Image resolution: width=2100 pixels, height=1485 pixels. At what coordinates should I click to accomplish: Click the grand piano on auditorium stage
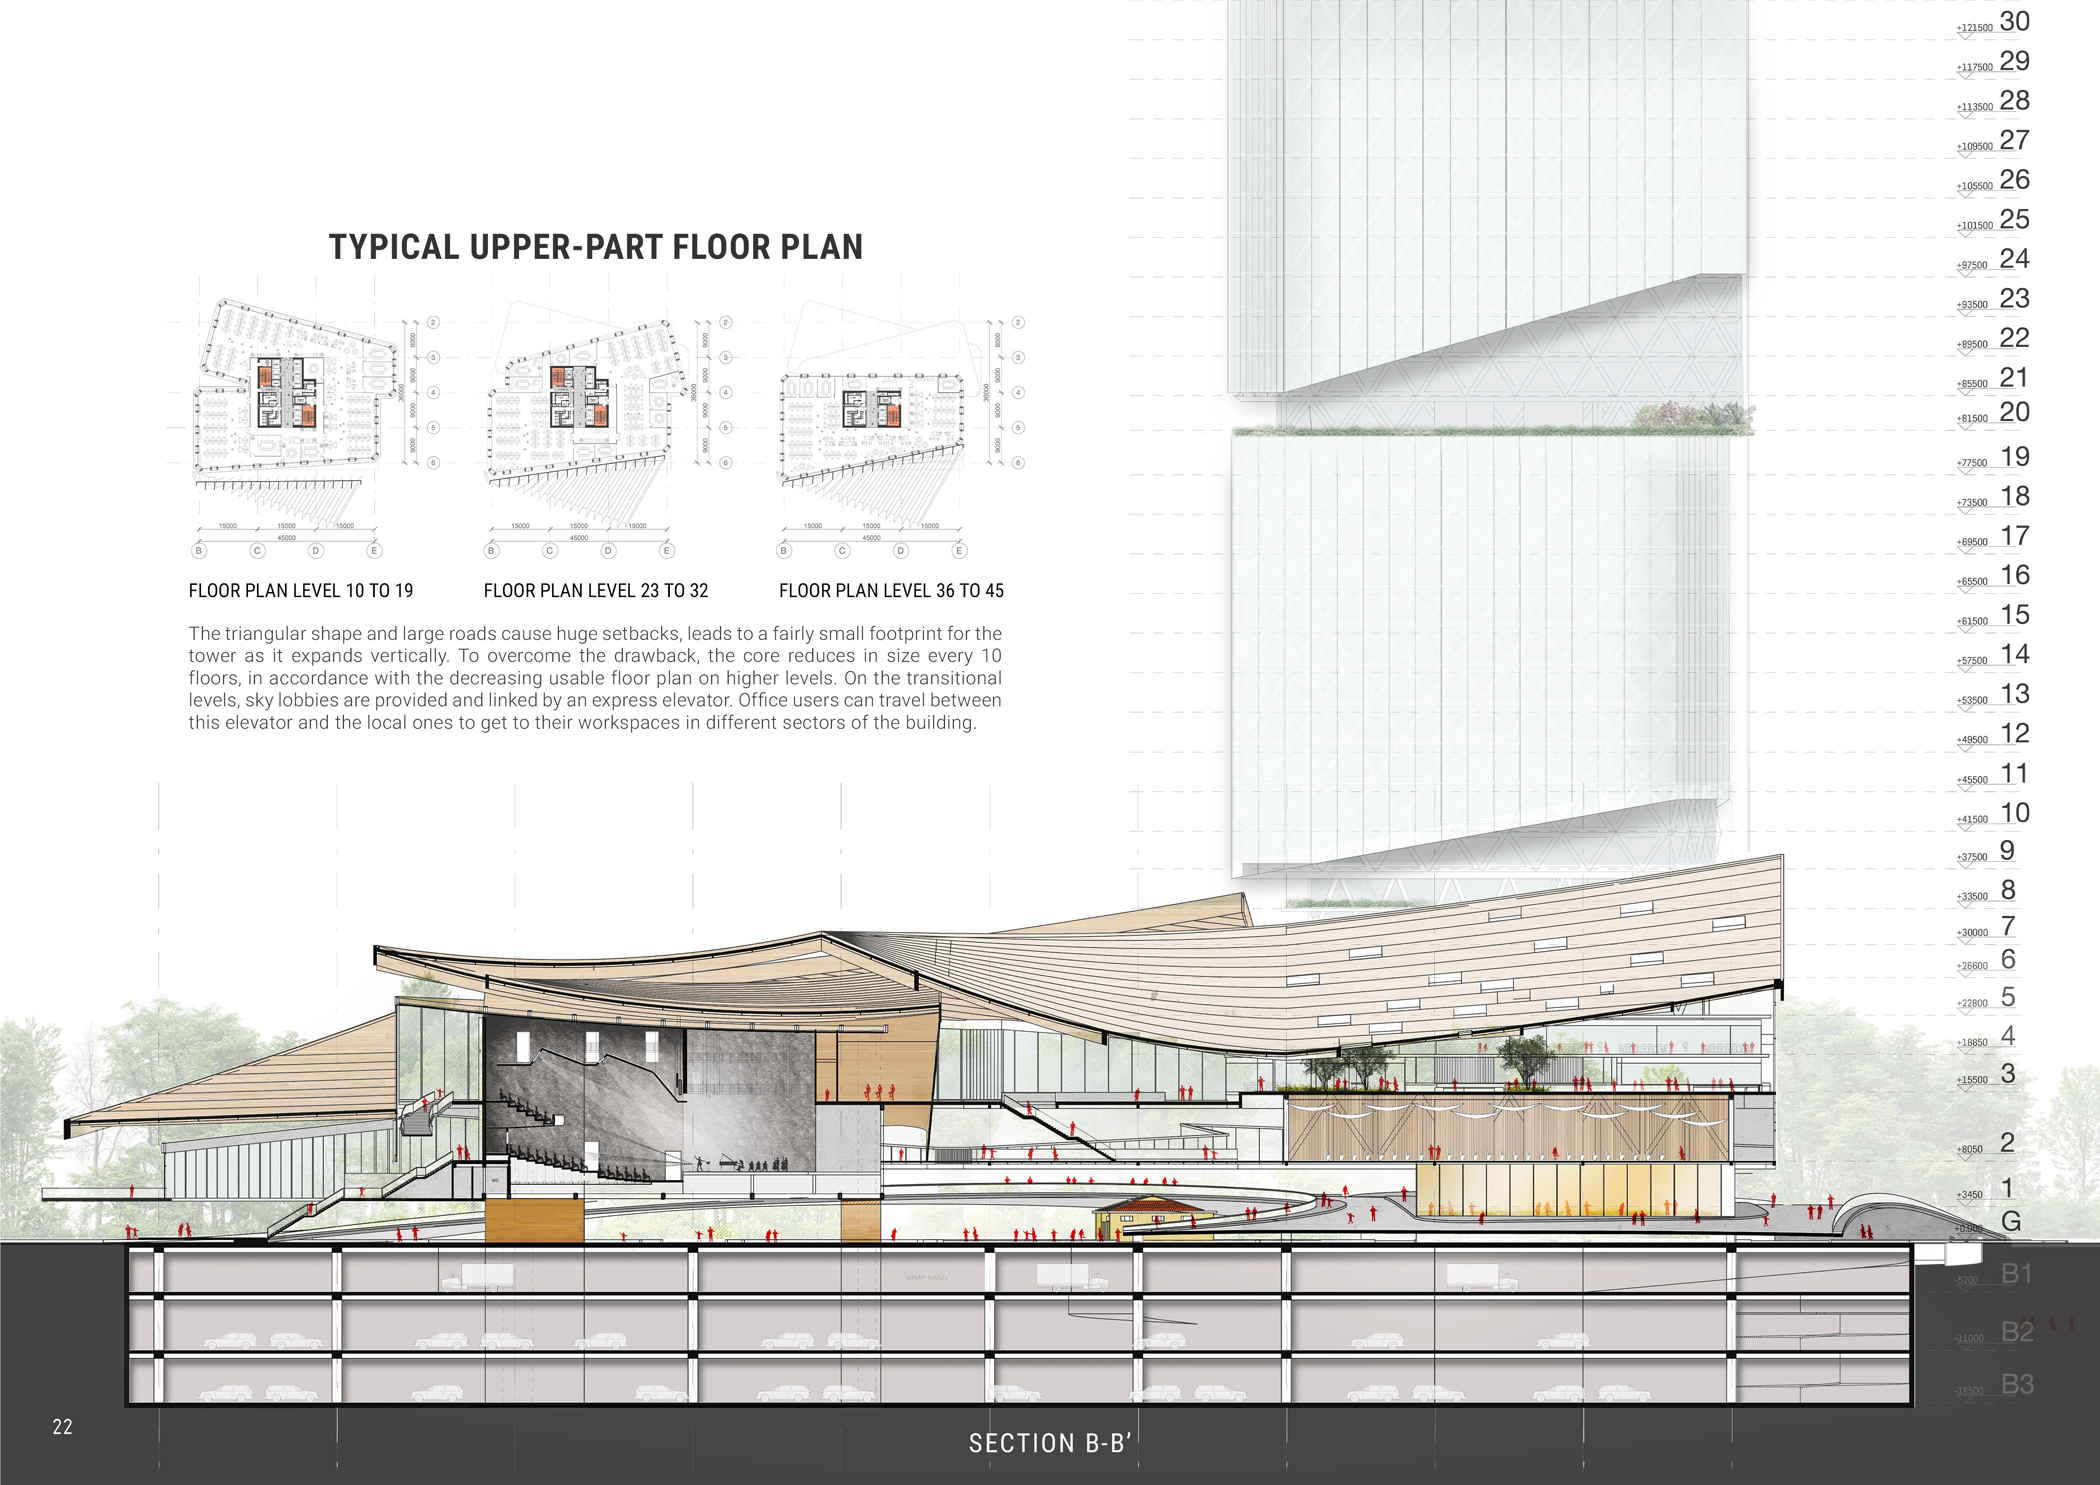[725, 1163]
